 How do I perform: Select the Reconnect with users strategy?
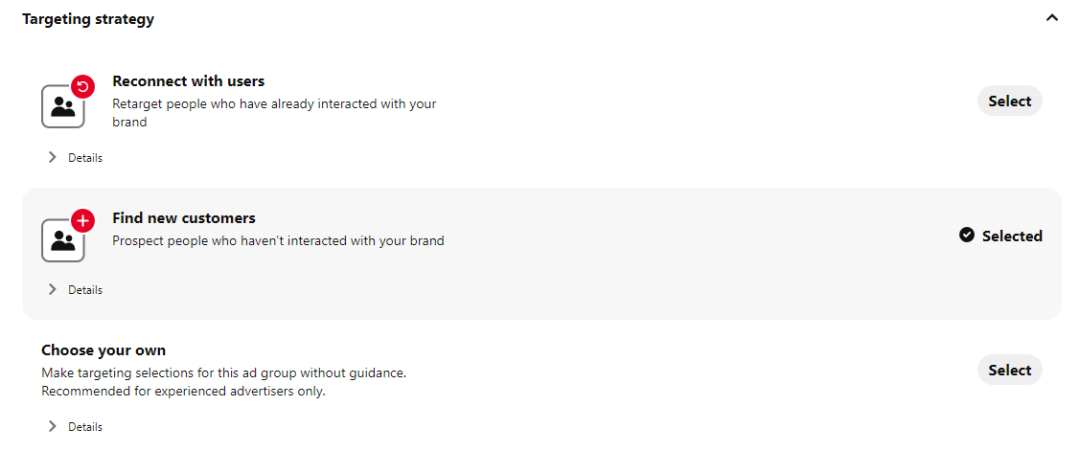1009,101
